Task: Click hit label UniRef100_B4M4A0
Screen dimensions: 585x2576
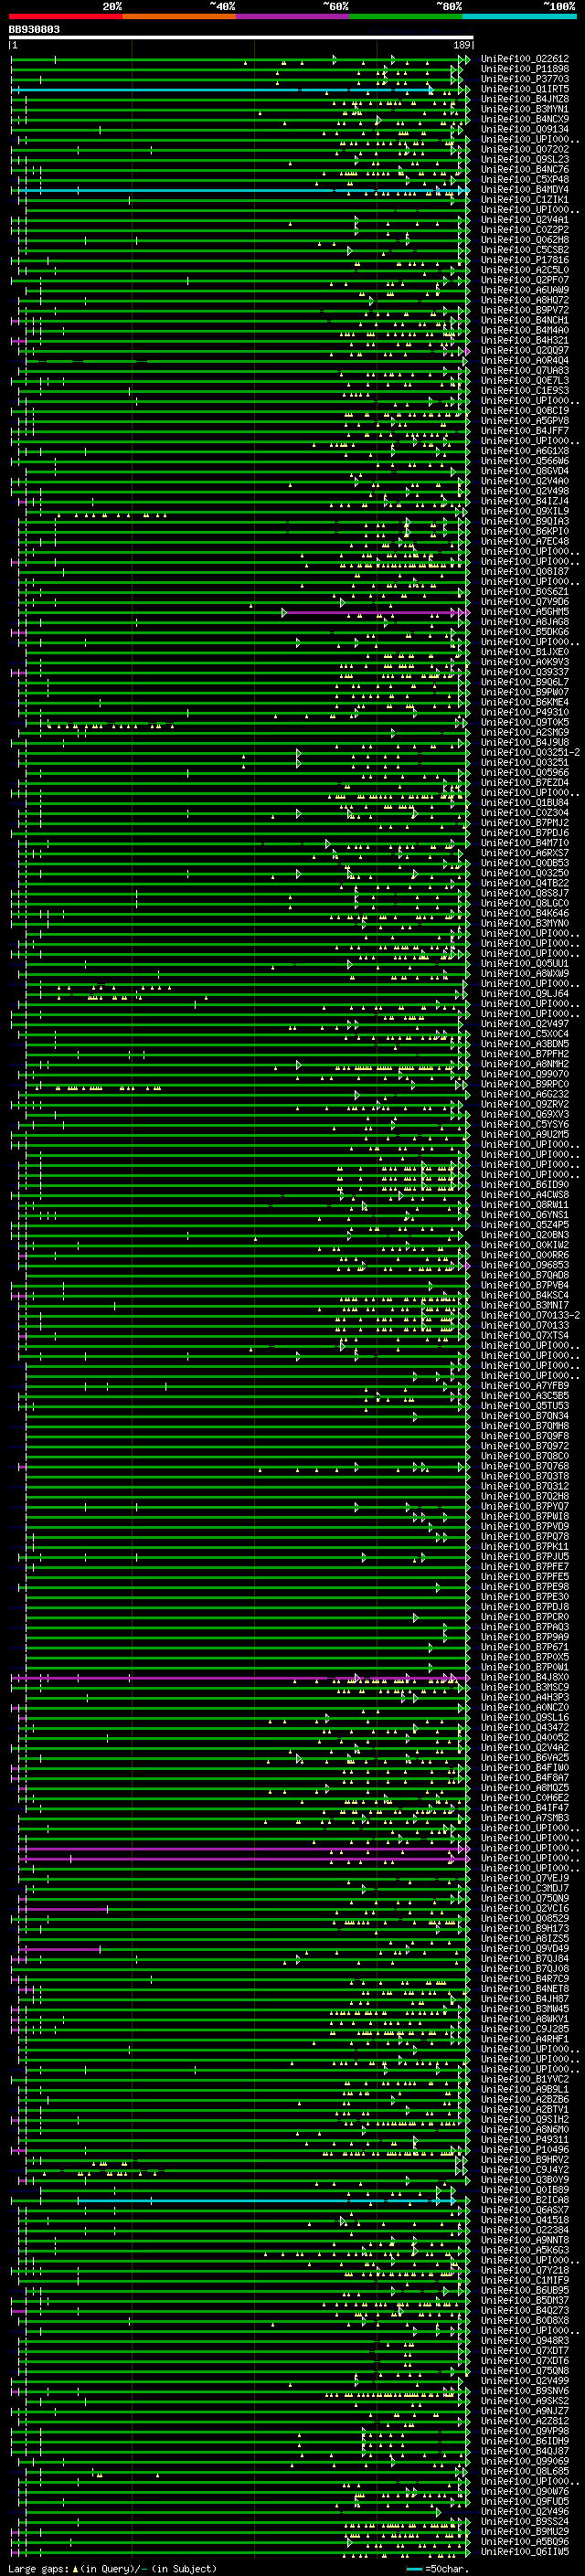Action: pos(525,330)
